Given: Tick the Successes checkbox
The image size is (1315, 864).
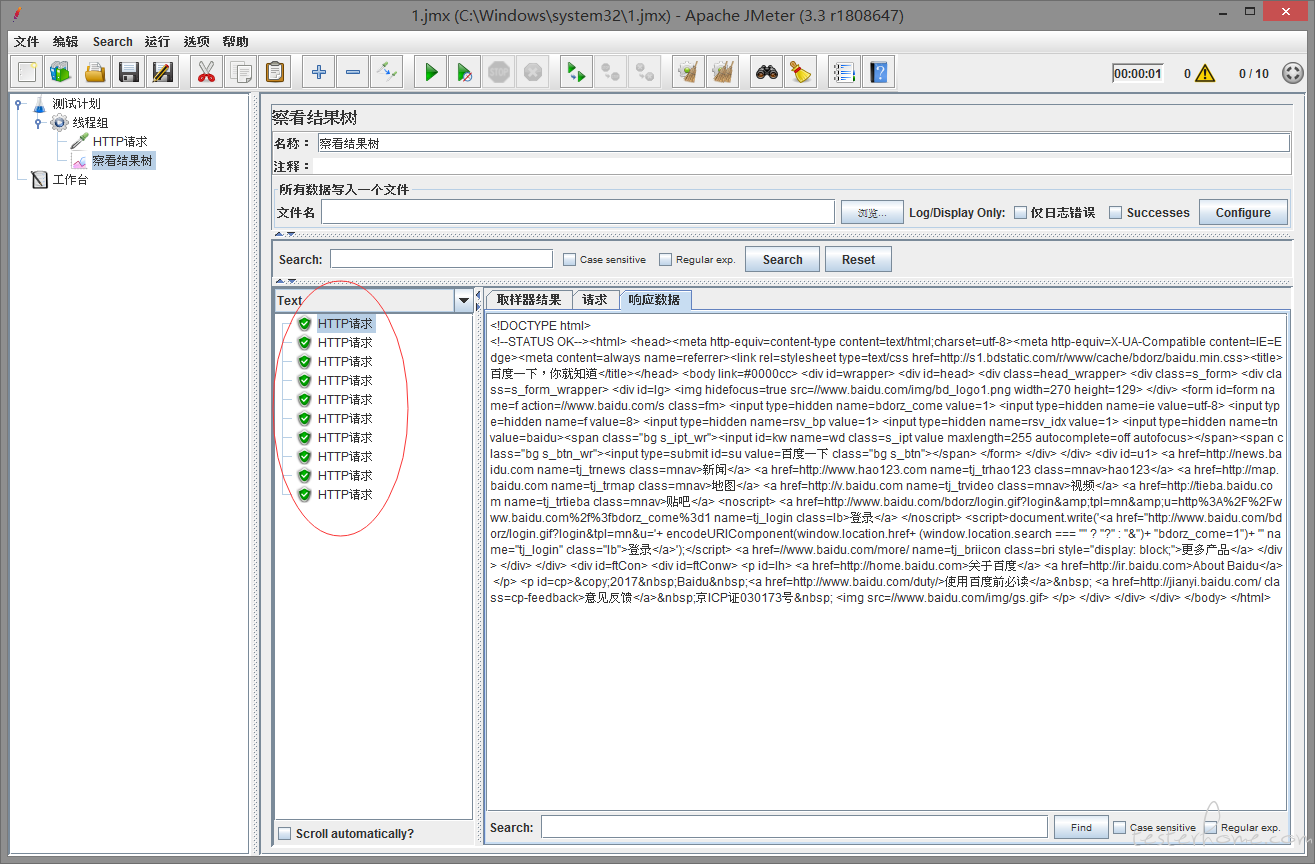Looking at the screenshot, I should click(x=1116, y=212).
